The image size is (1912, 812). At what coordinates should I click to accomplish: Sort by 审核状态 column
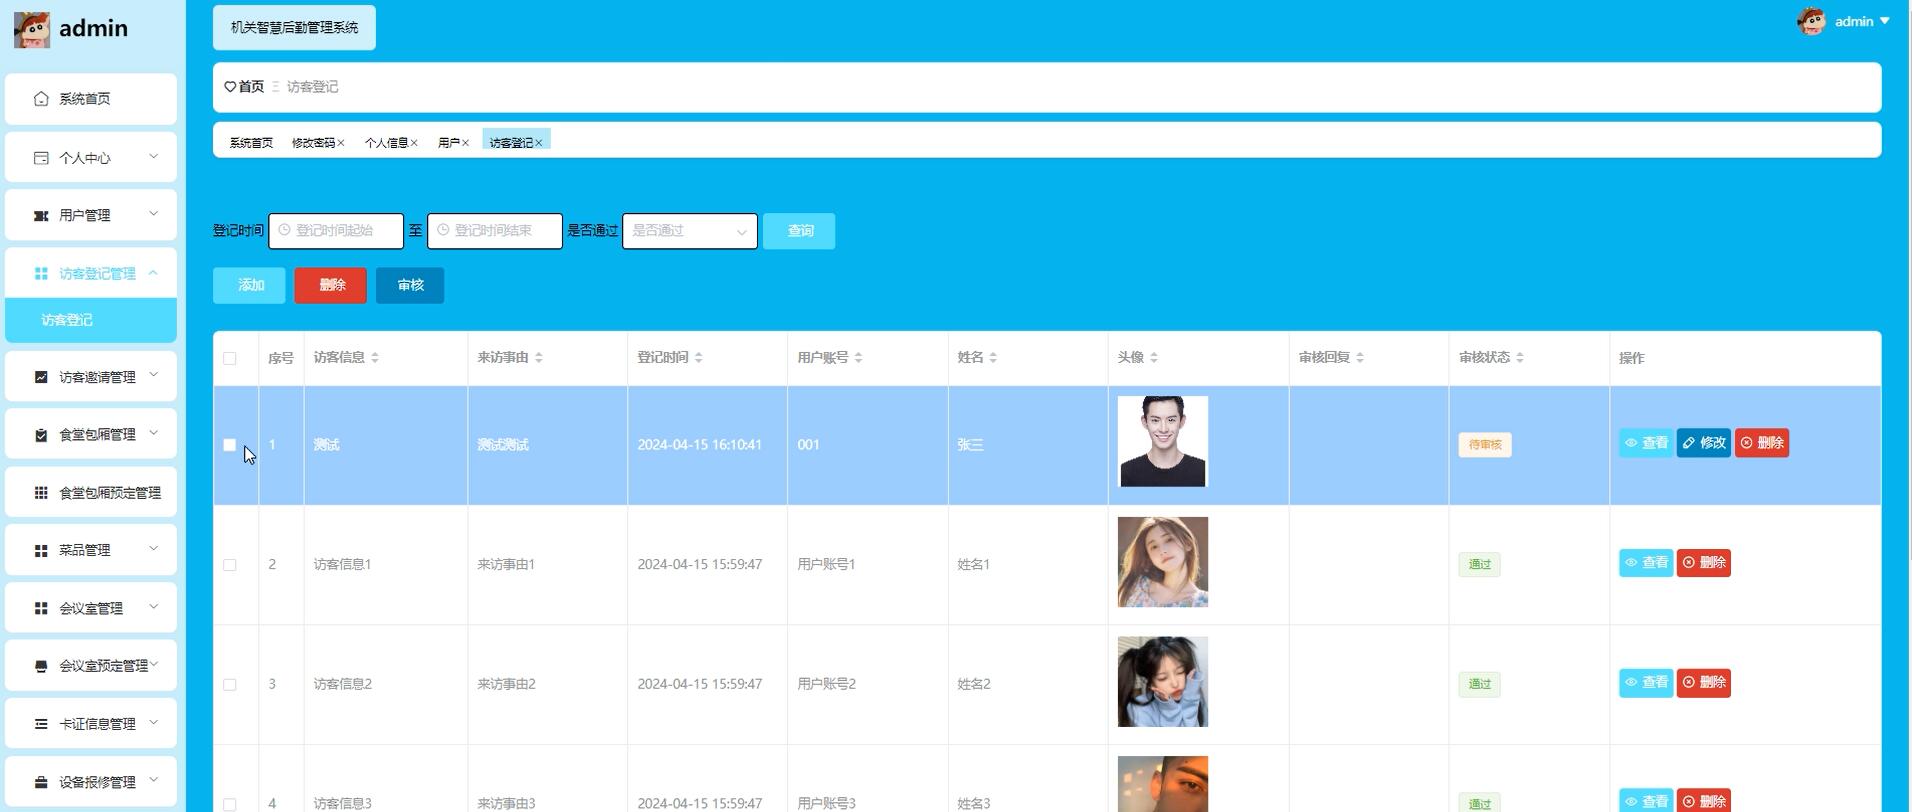coord(1520,358)
